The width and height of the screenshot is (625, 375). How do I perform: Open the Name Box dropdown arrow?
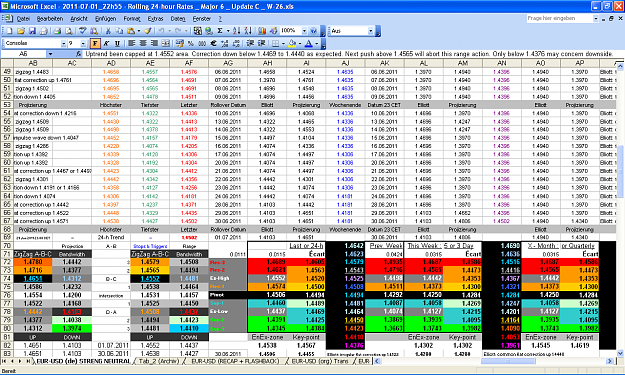[50, 54]
